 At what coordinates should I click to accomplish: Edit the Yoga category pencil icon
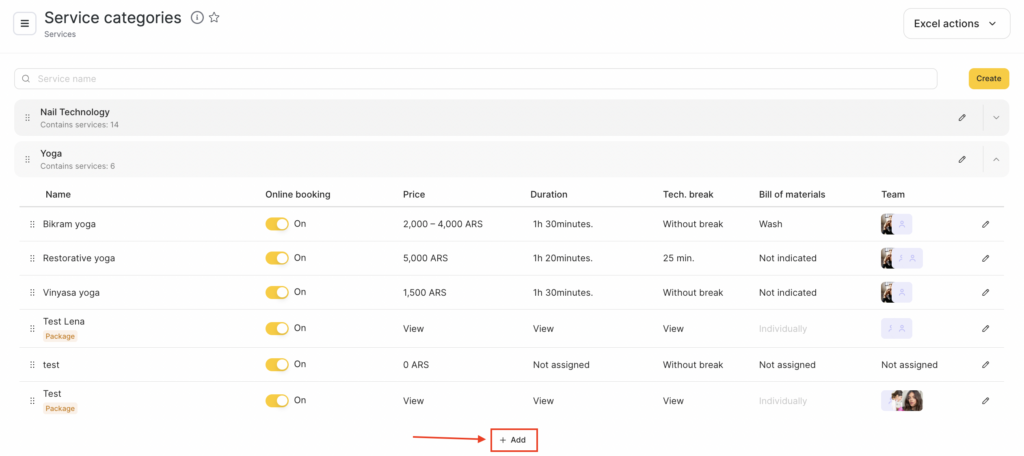pos(962,159)
